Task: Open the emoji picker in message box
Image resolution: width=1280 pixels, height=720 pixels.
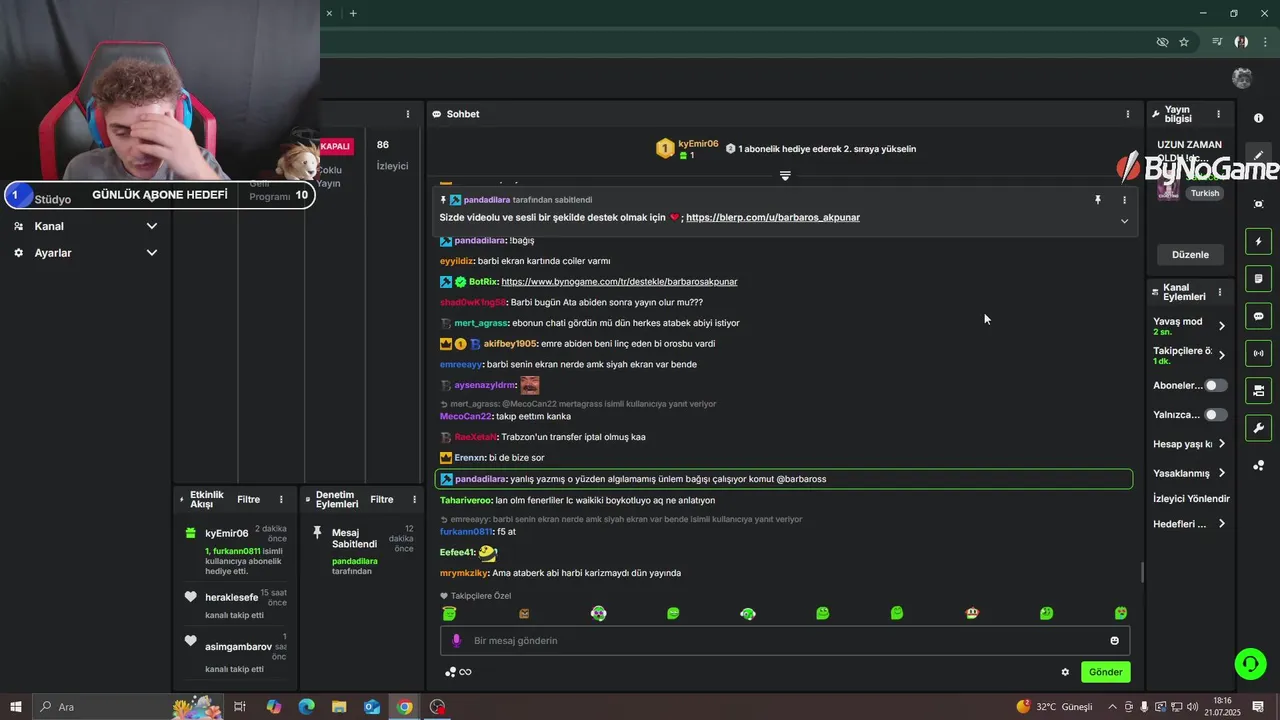Action: (x=1114, y=640)
